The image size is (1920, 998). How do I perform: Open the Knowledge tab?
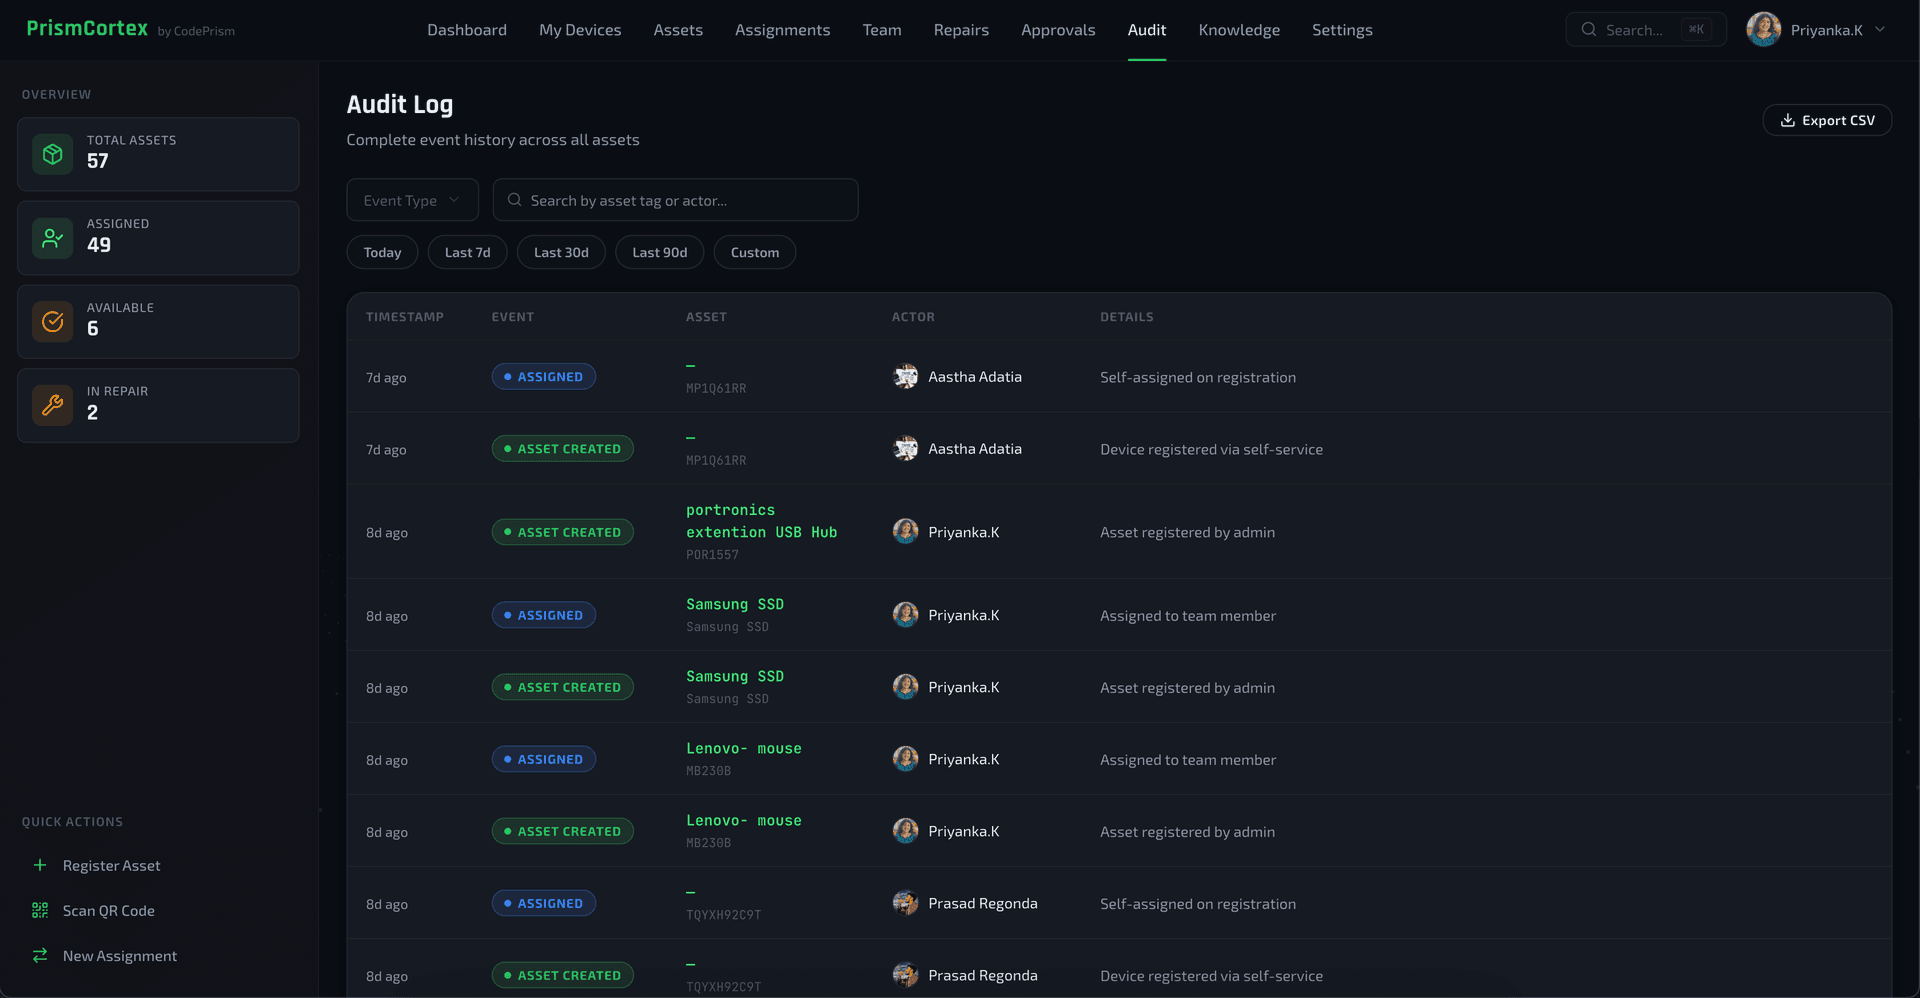tap(1239, 30)
